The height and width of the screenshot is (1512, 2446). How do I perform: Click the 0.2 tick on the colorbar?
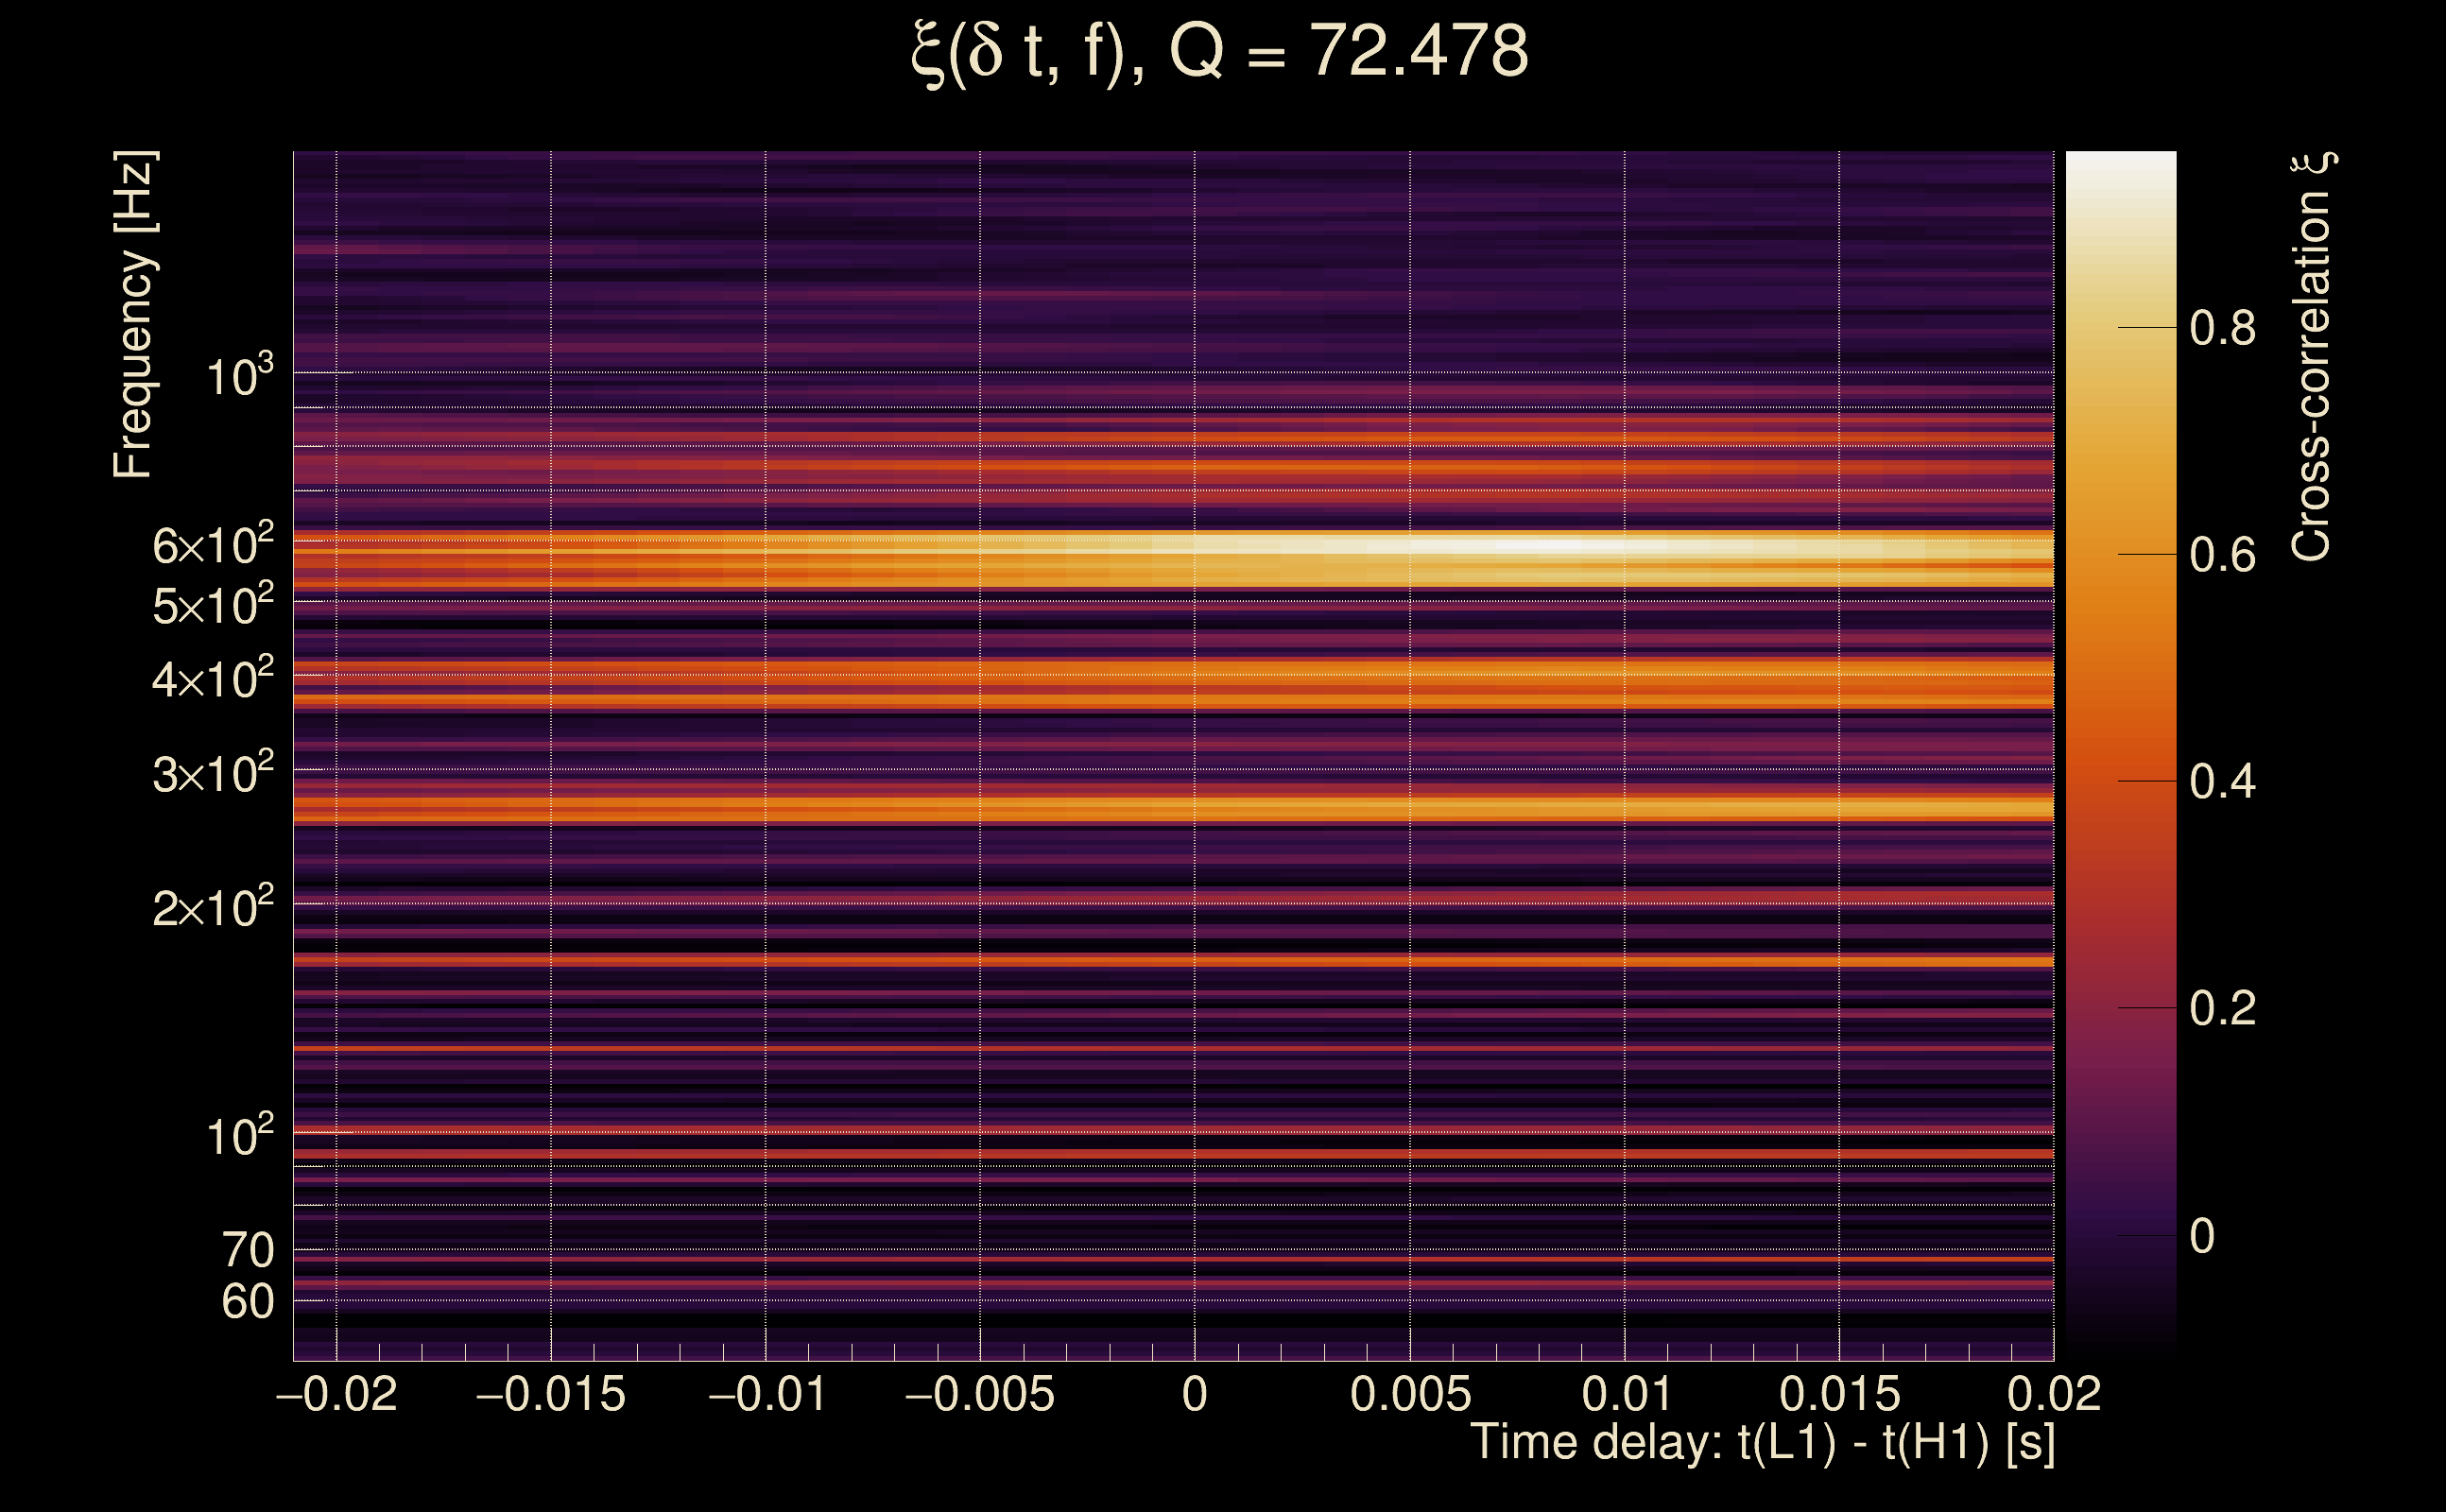point(2222,1008)
